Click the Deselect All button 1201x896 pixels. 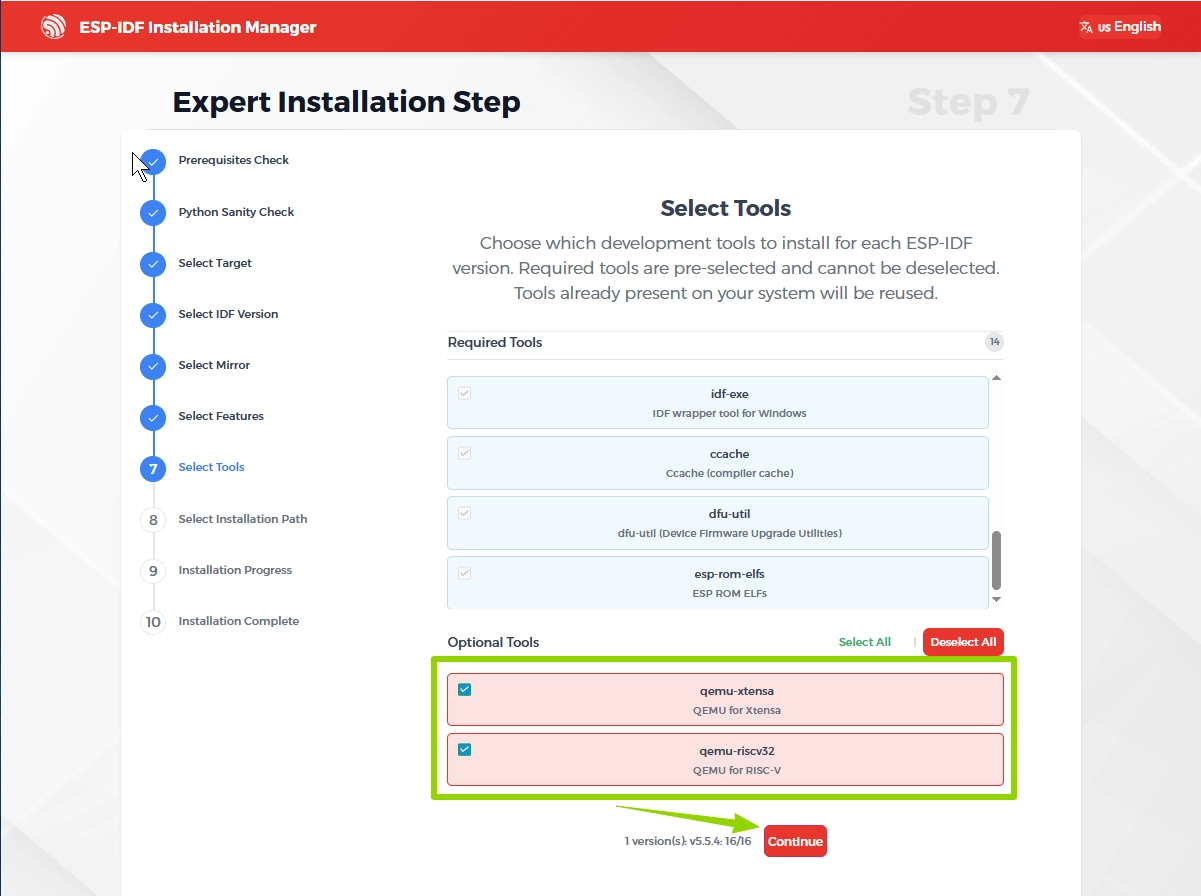coord(963,642)
